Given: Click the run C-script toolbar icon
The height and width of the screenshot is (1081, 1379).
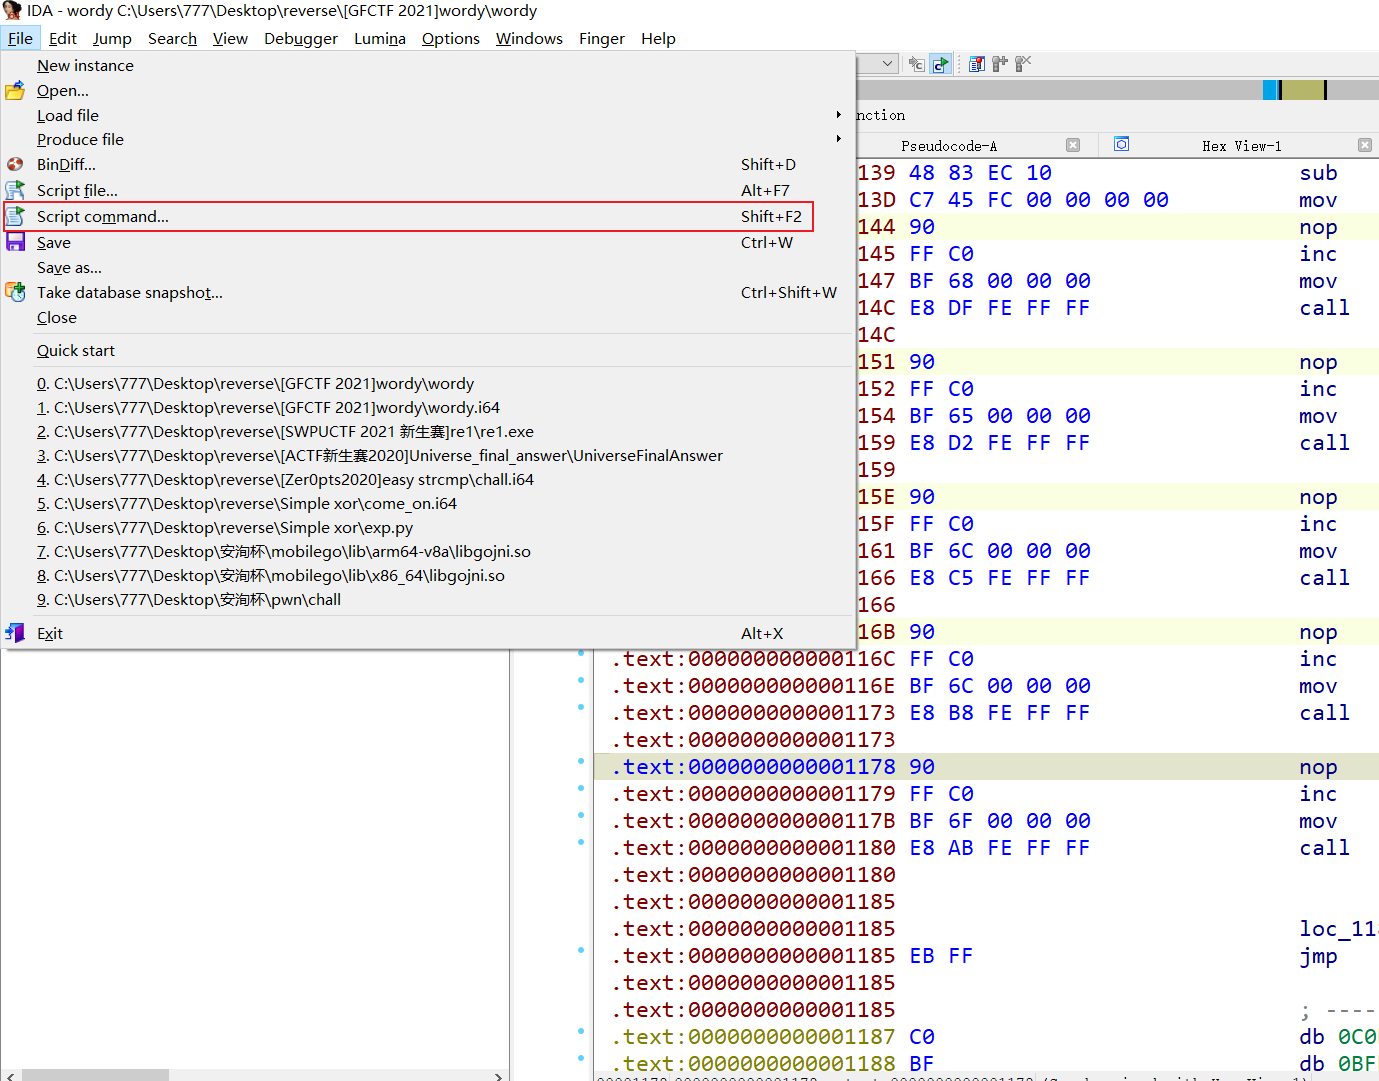Looking at the screenshot, I should click(x=941, y=64).
